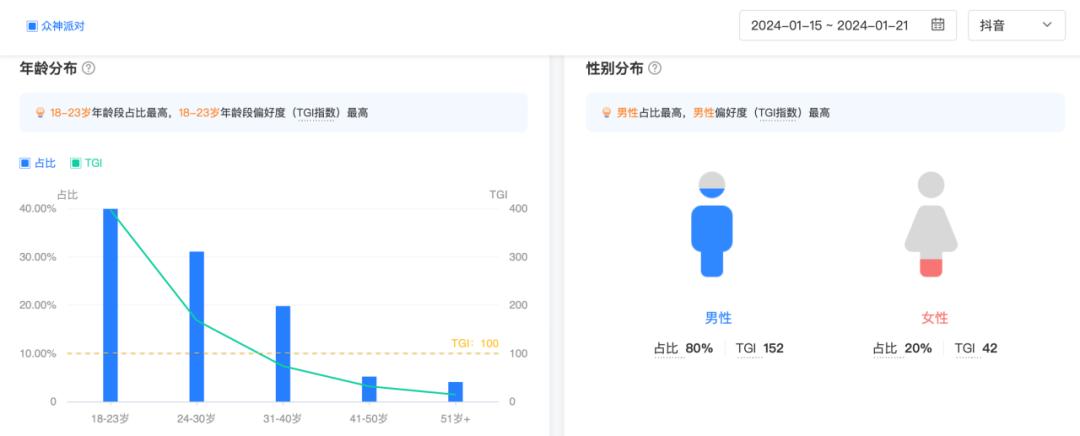The image size is (1080, 436).
Task: Click the female TGI value 42
Action: tap(990, 349)
